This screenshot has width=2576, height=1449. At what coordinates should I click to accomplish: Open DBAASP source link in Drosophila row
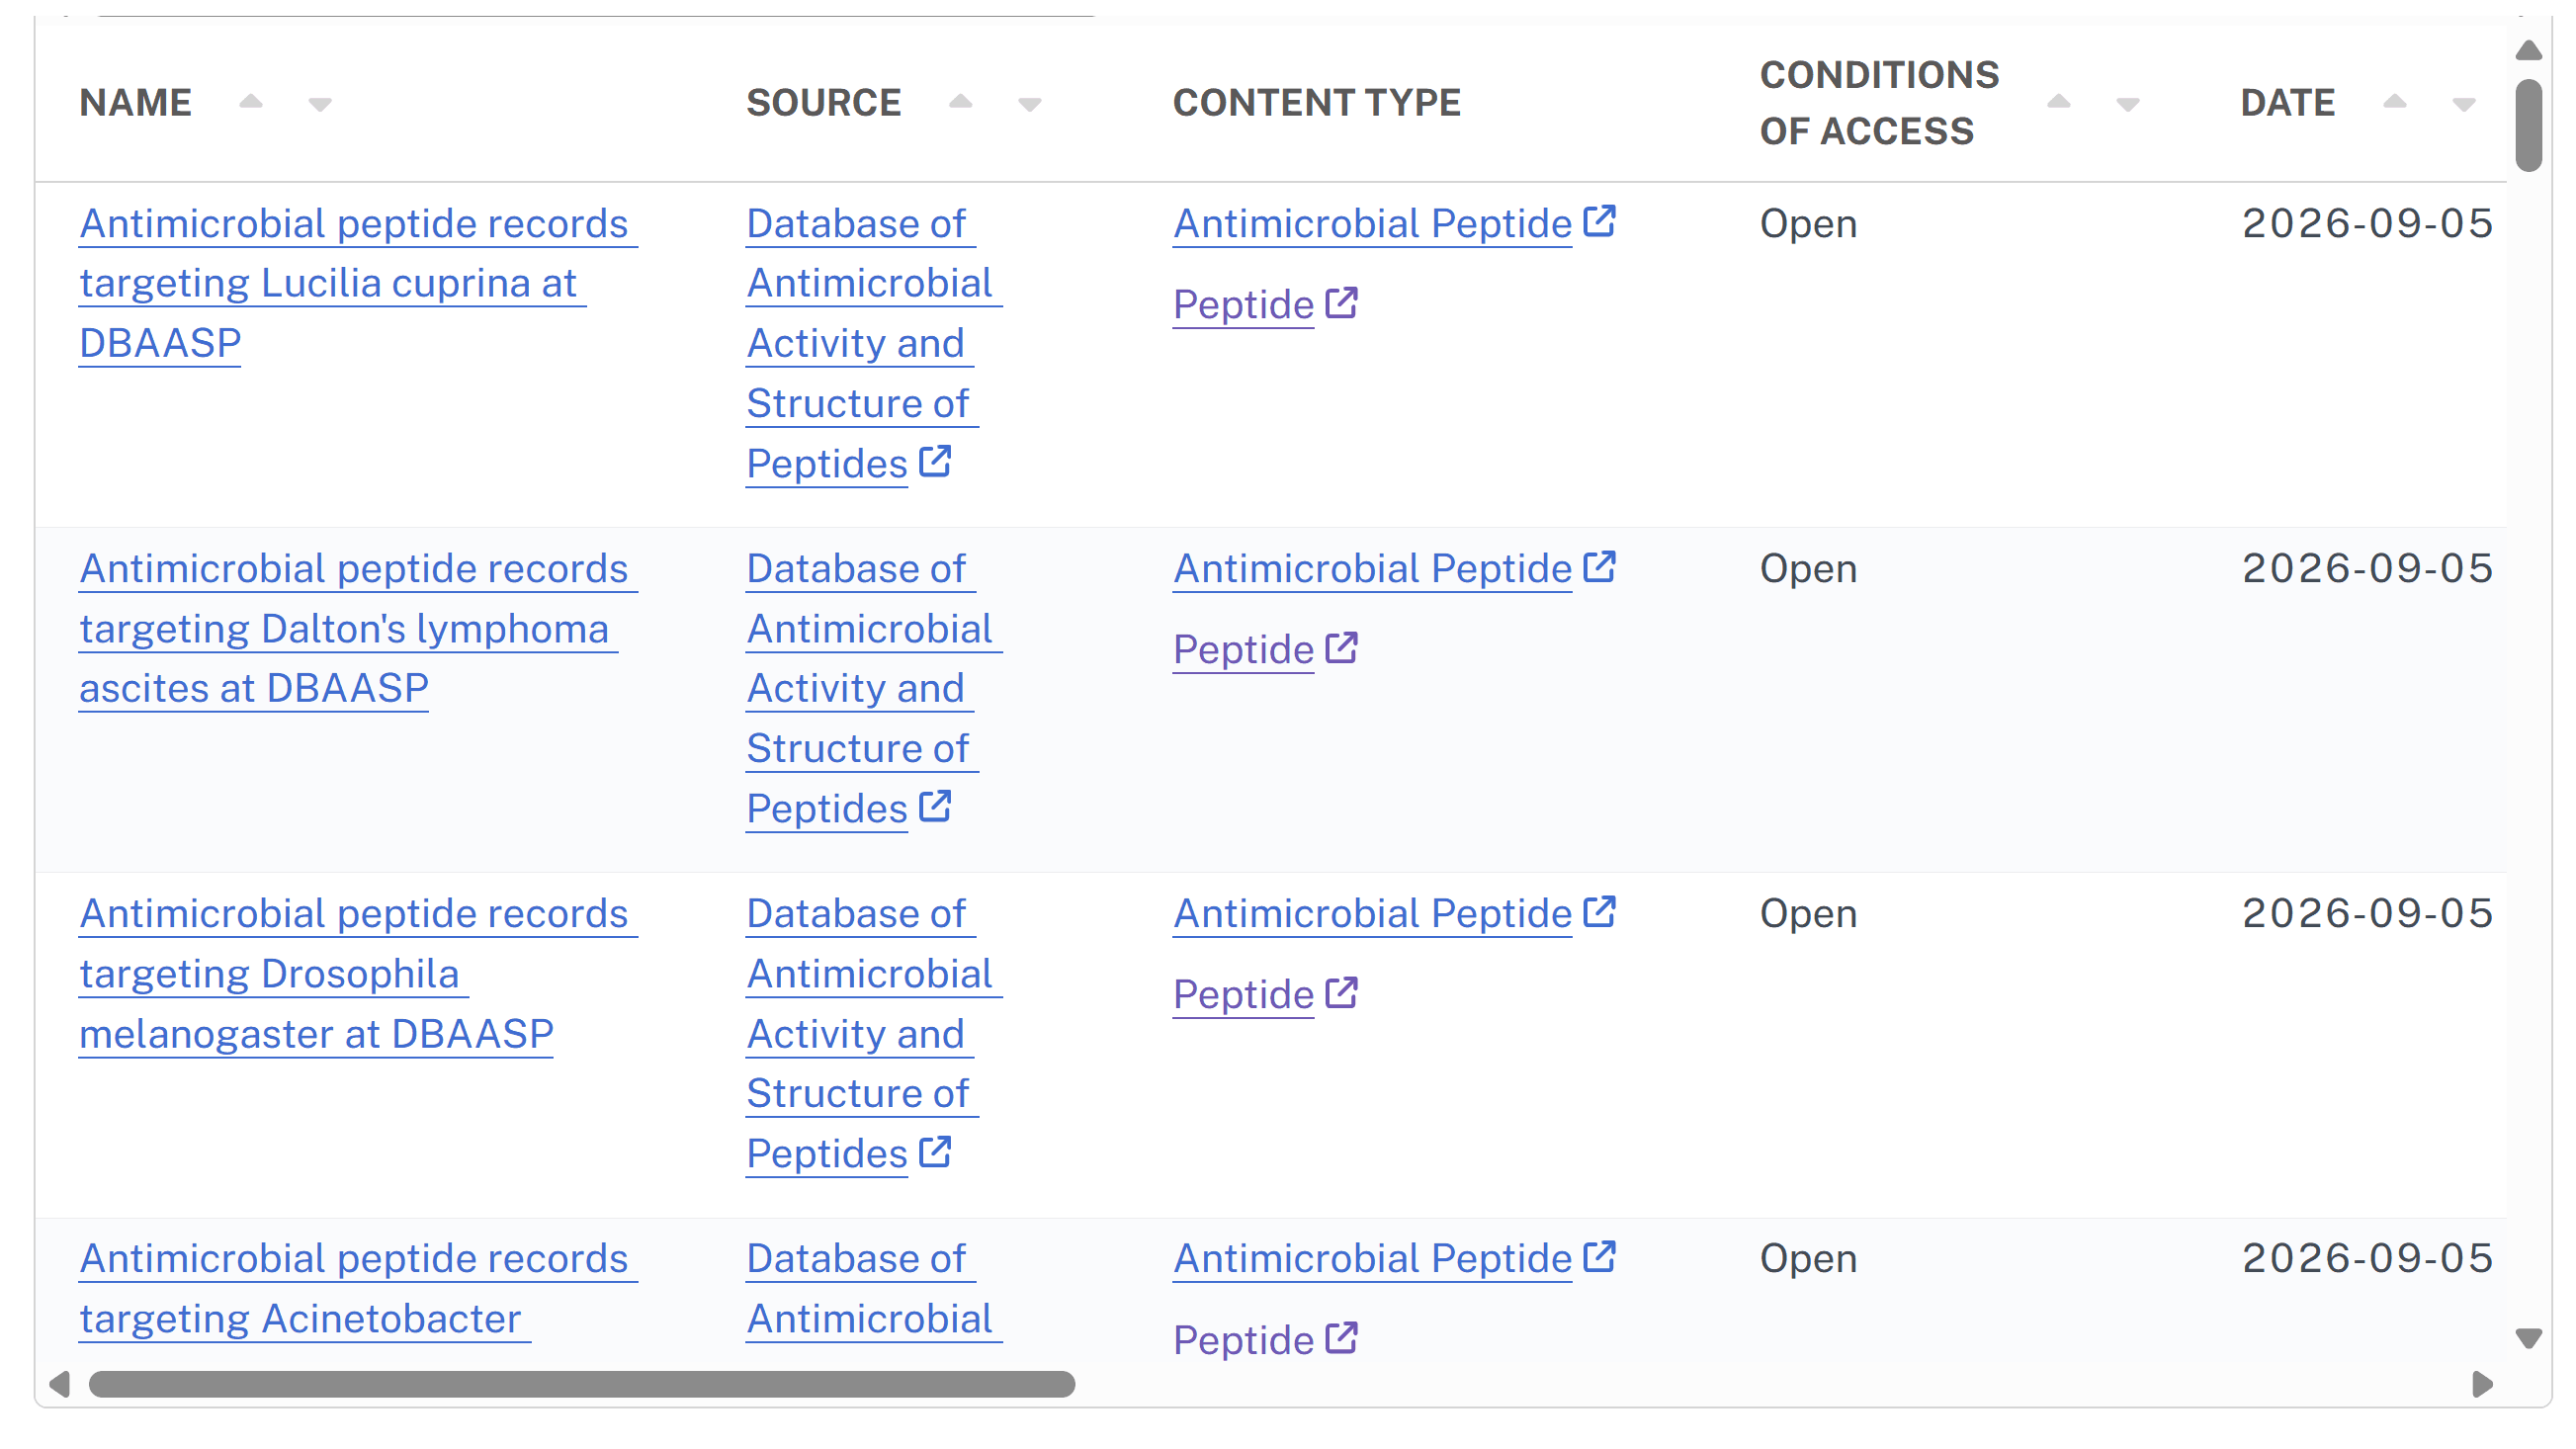pyautogui.click(x=874, y=1033)
